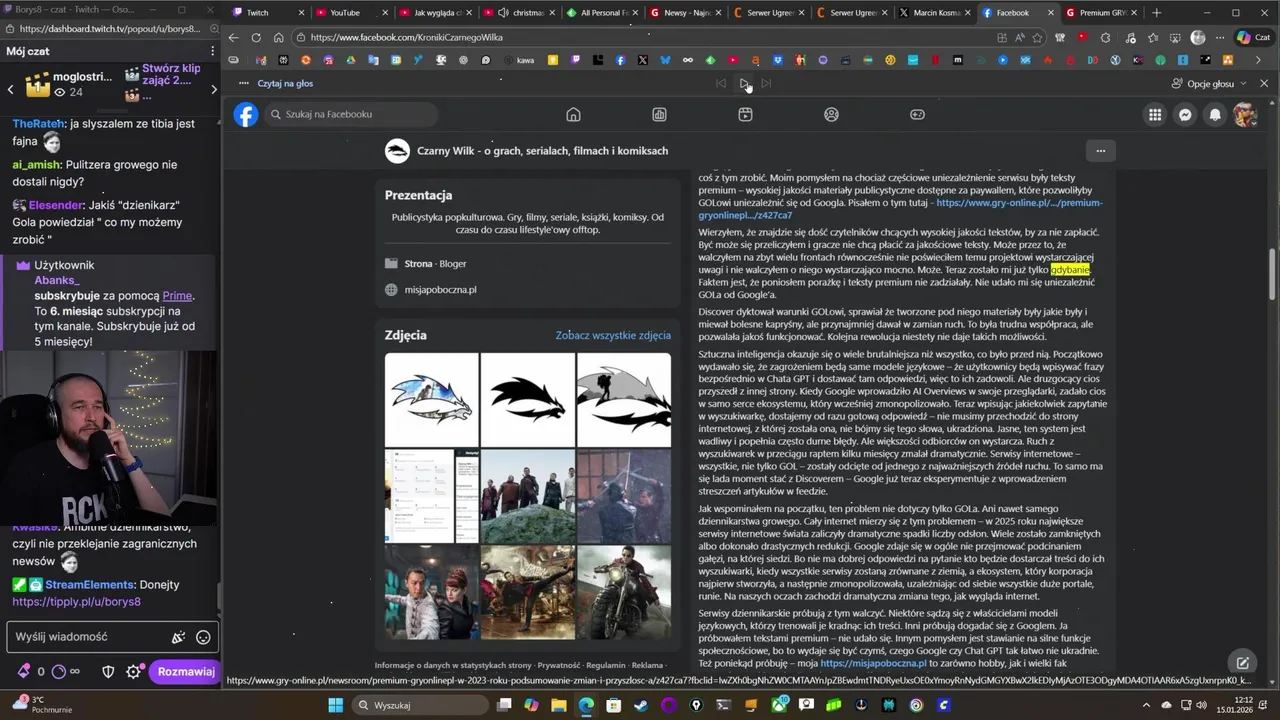Open the taskbar volume icon

point(1201,705)
